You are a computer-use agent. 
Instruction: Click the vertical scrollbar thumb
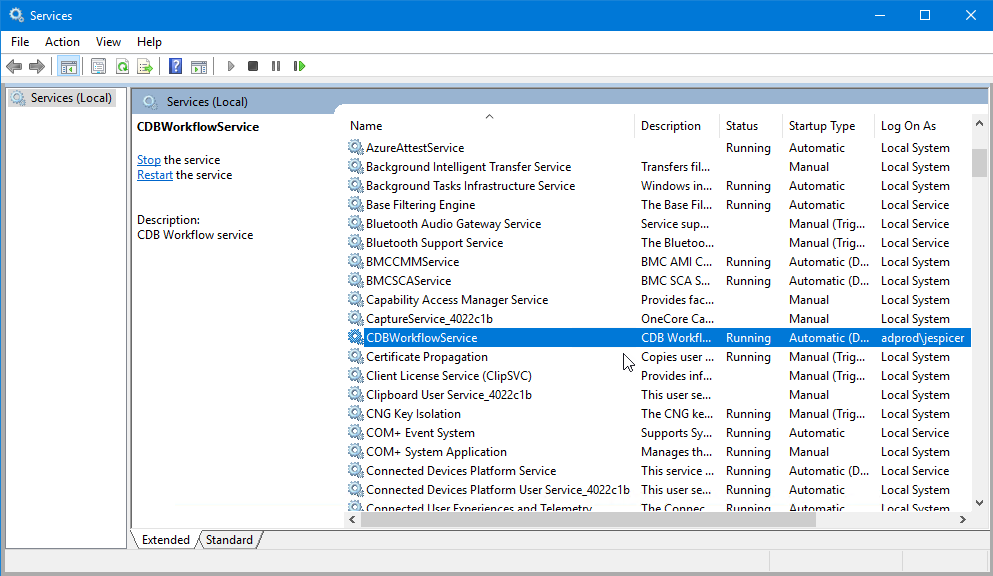pos(979,163)
